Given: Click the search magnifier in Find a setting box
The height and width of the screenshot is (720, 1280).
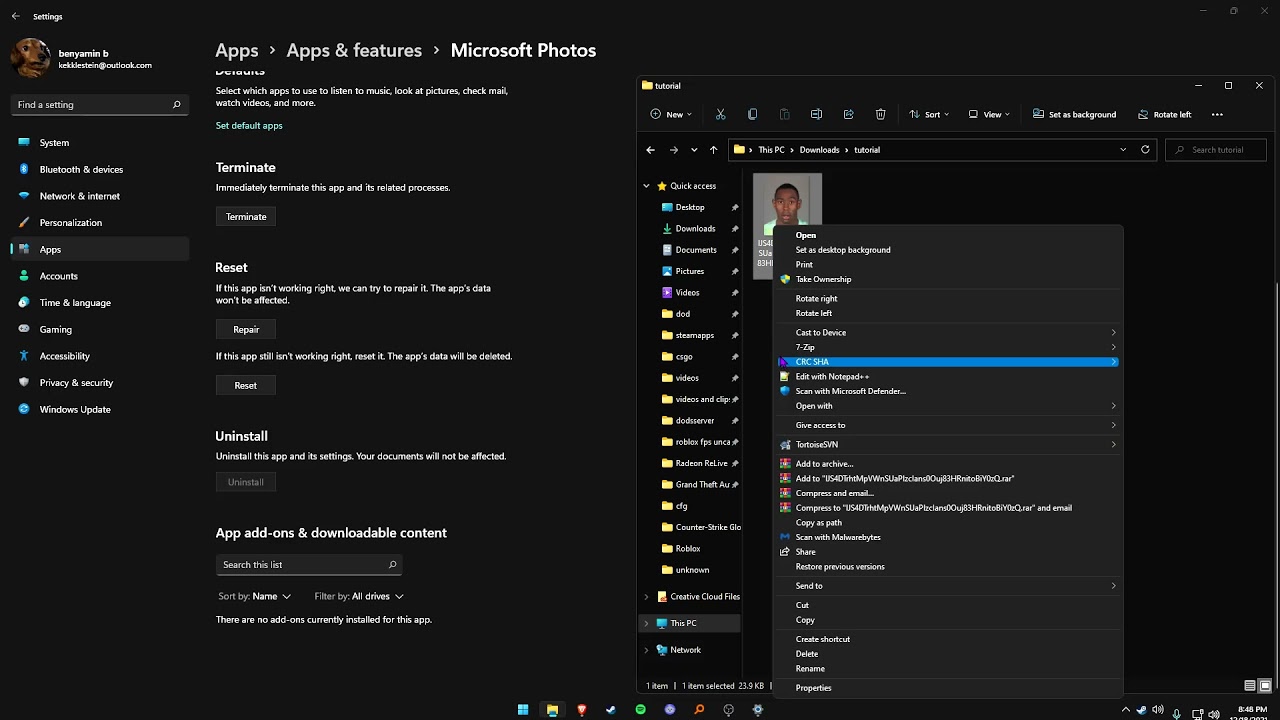Looking at the screenshot, I should 176,104.
